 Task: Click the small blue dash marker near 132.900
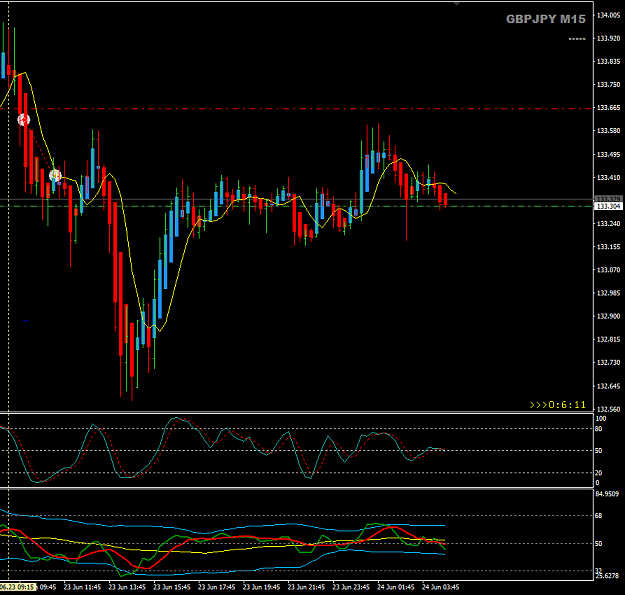point(26,320)
